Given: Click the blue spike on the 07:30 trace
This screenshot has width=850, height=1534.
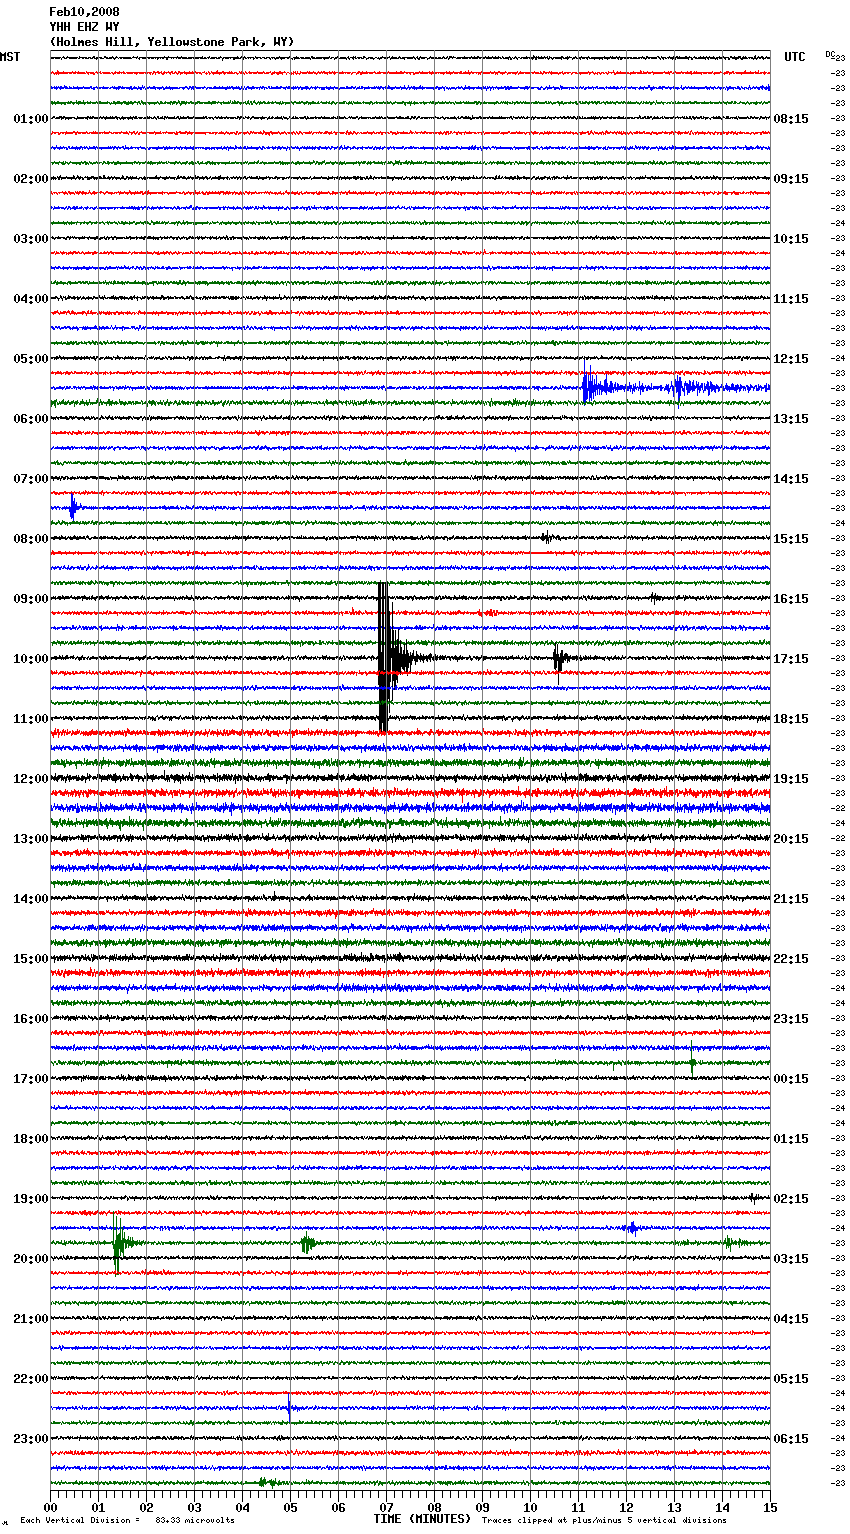Looking at the screenshot, I should click(73, 507).
